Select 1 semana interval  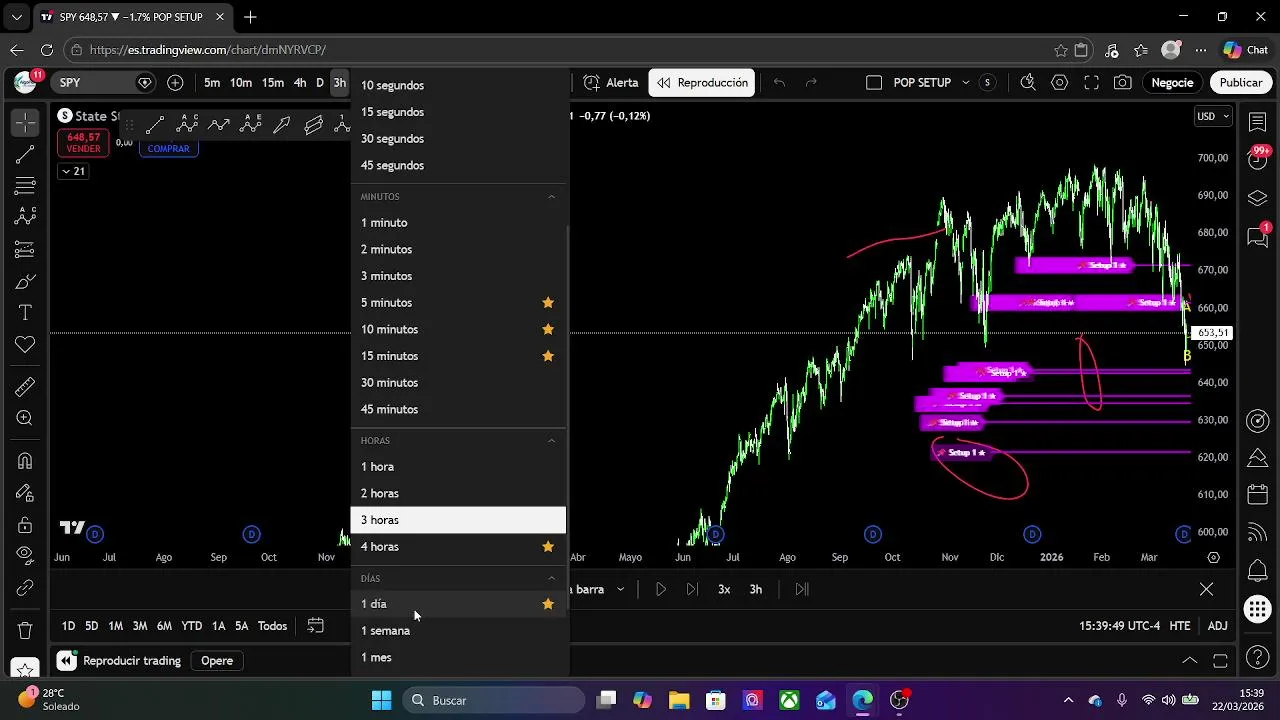(x=458, y=631)
